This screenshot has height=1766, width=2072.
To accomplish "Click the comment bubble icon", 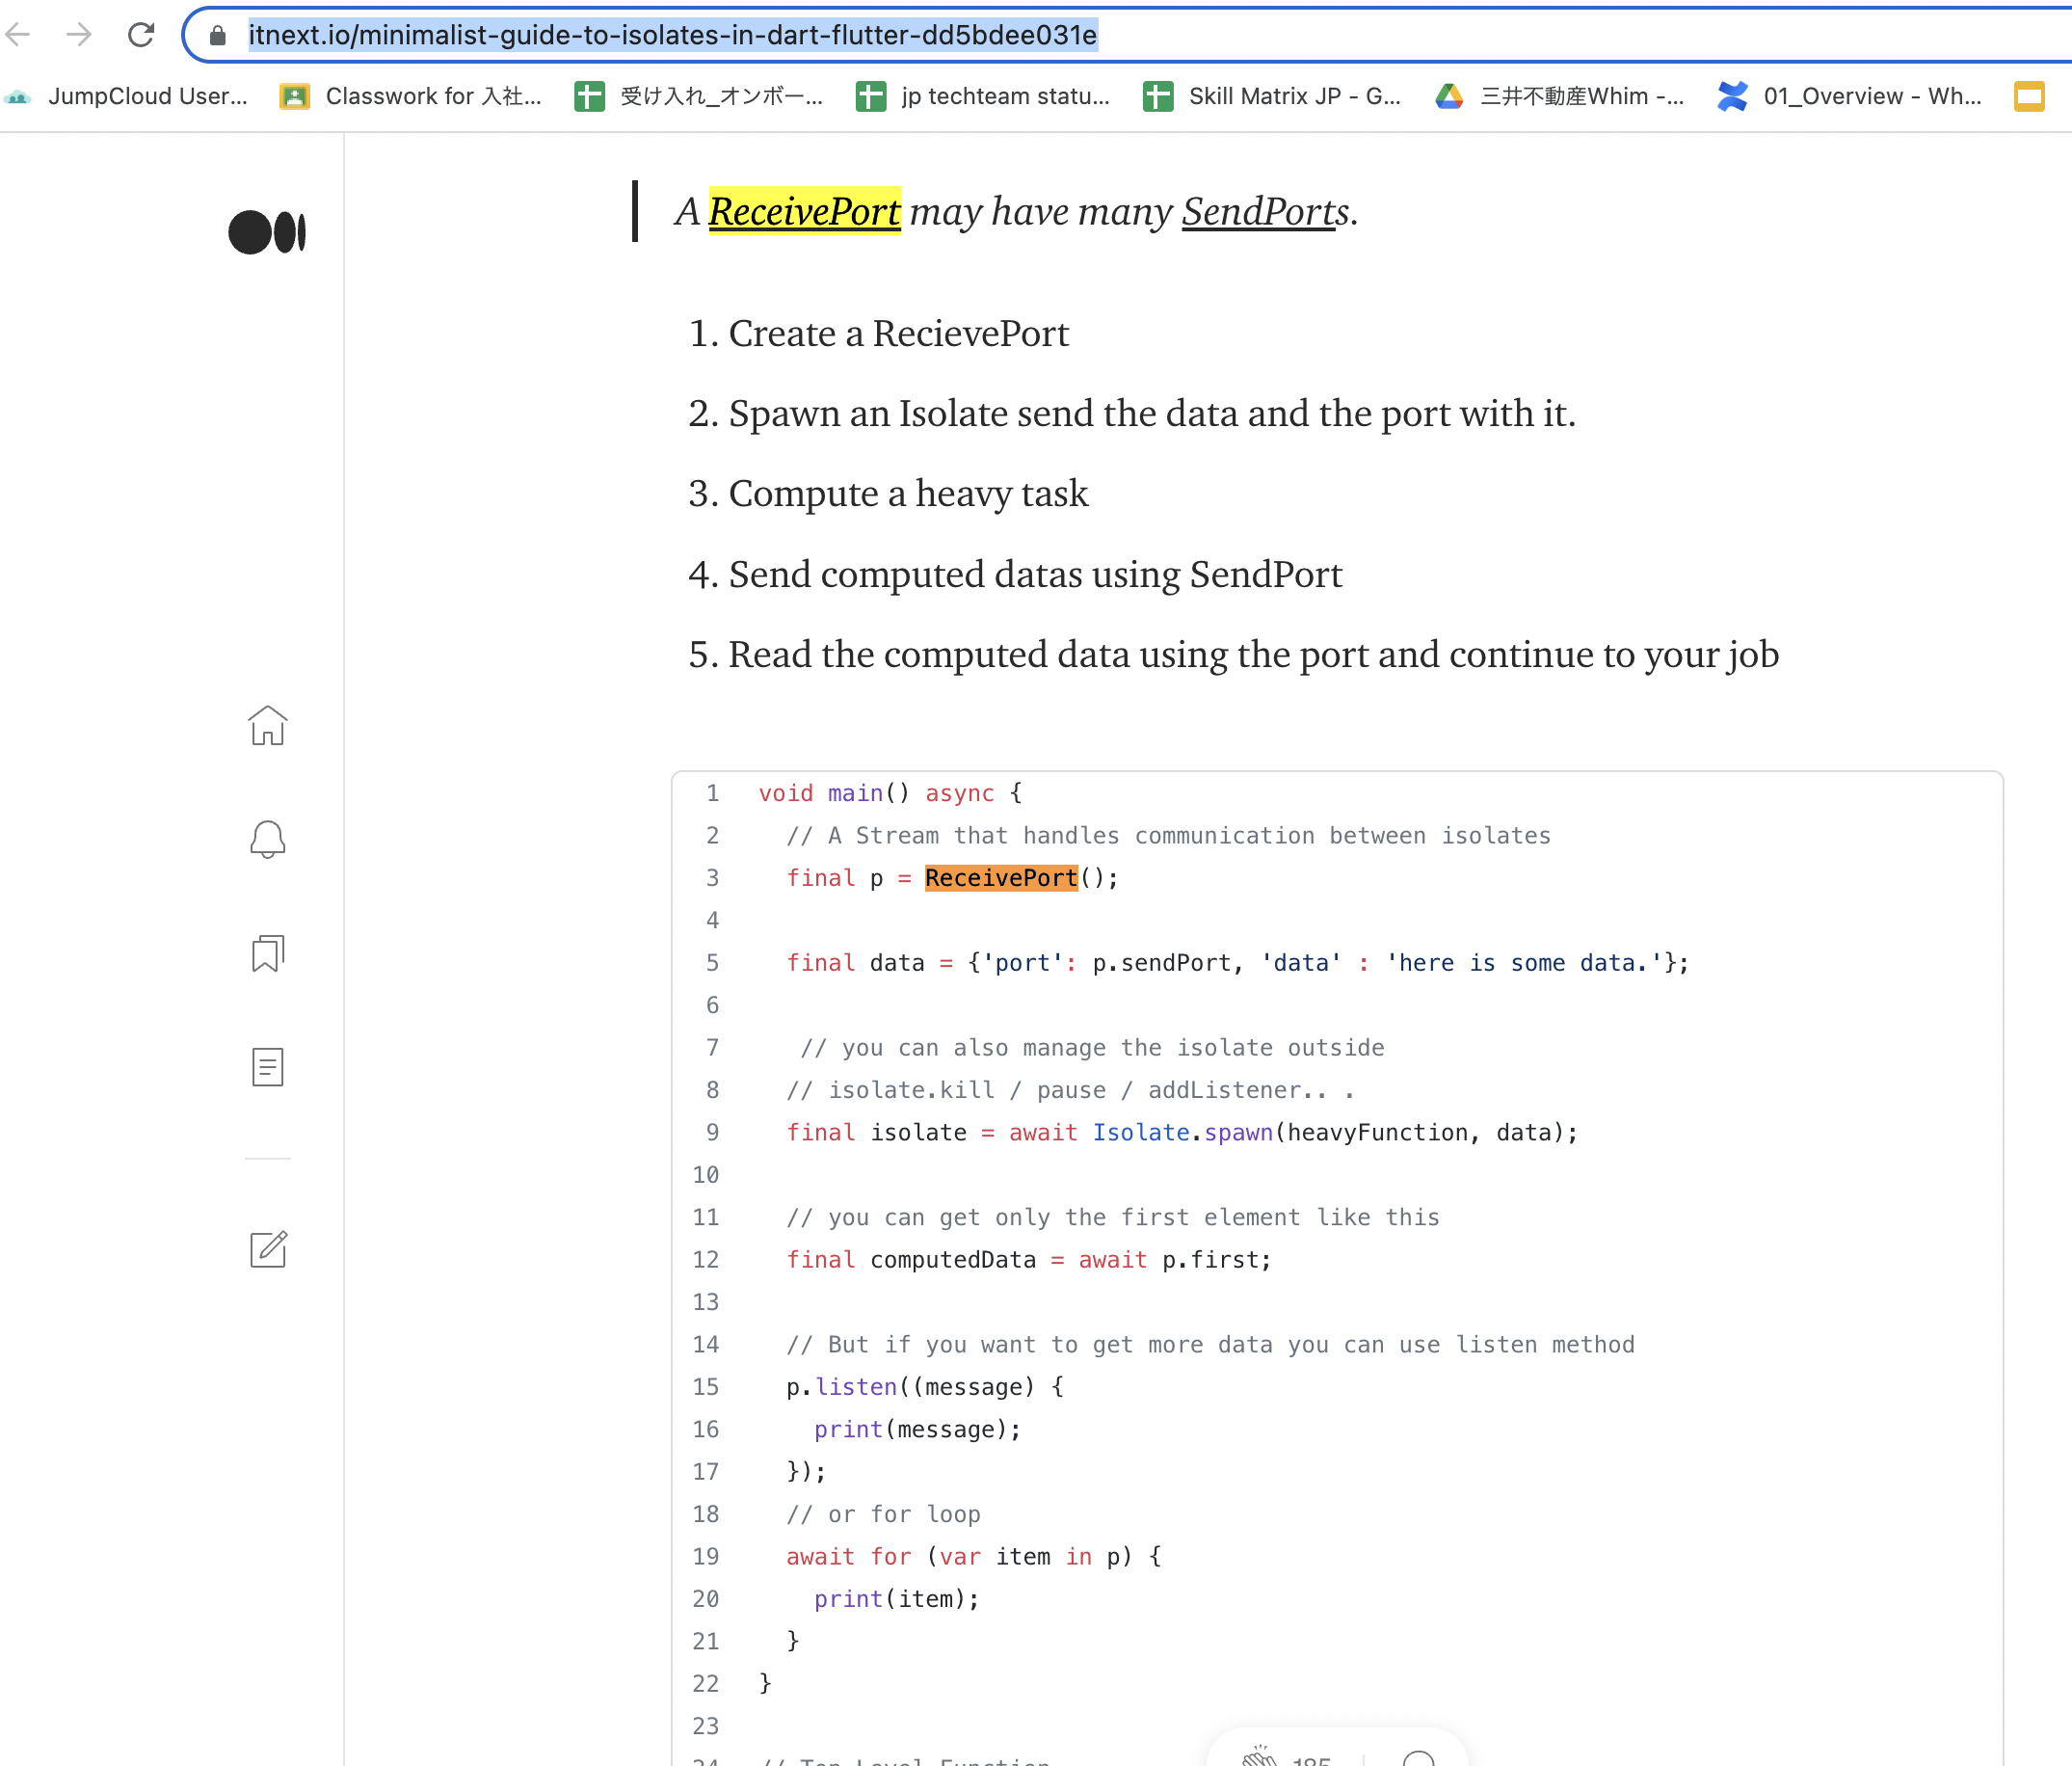I will coord(1418,1758).
